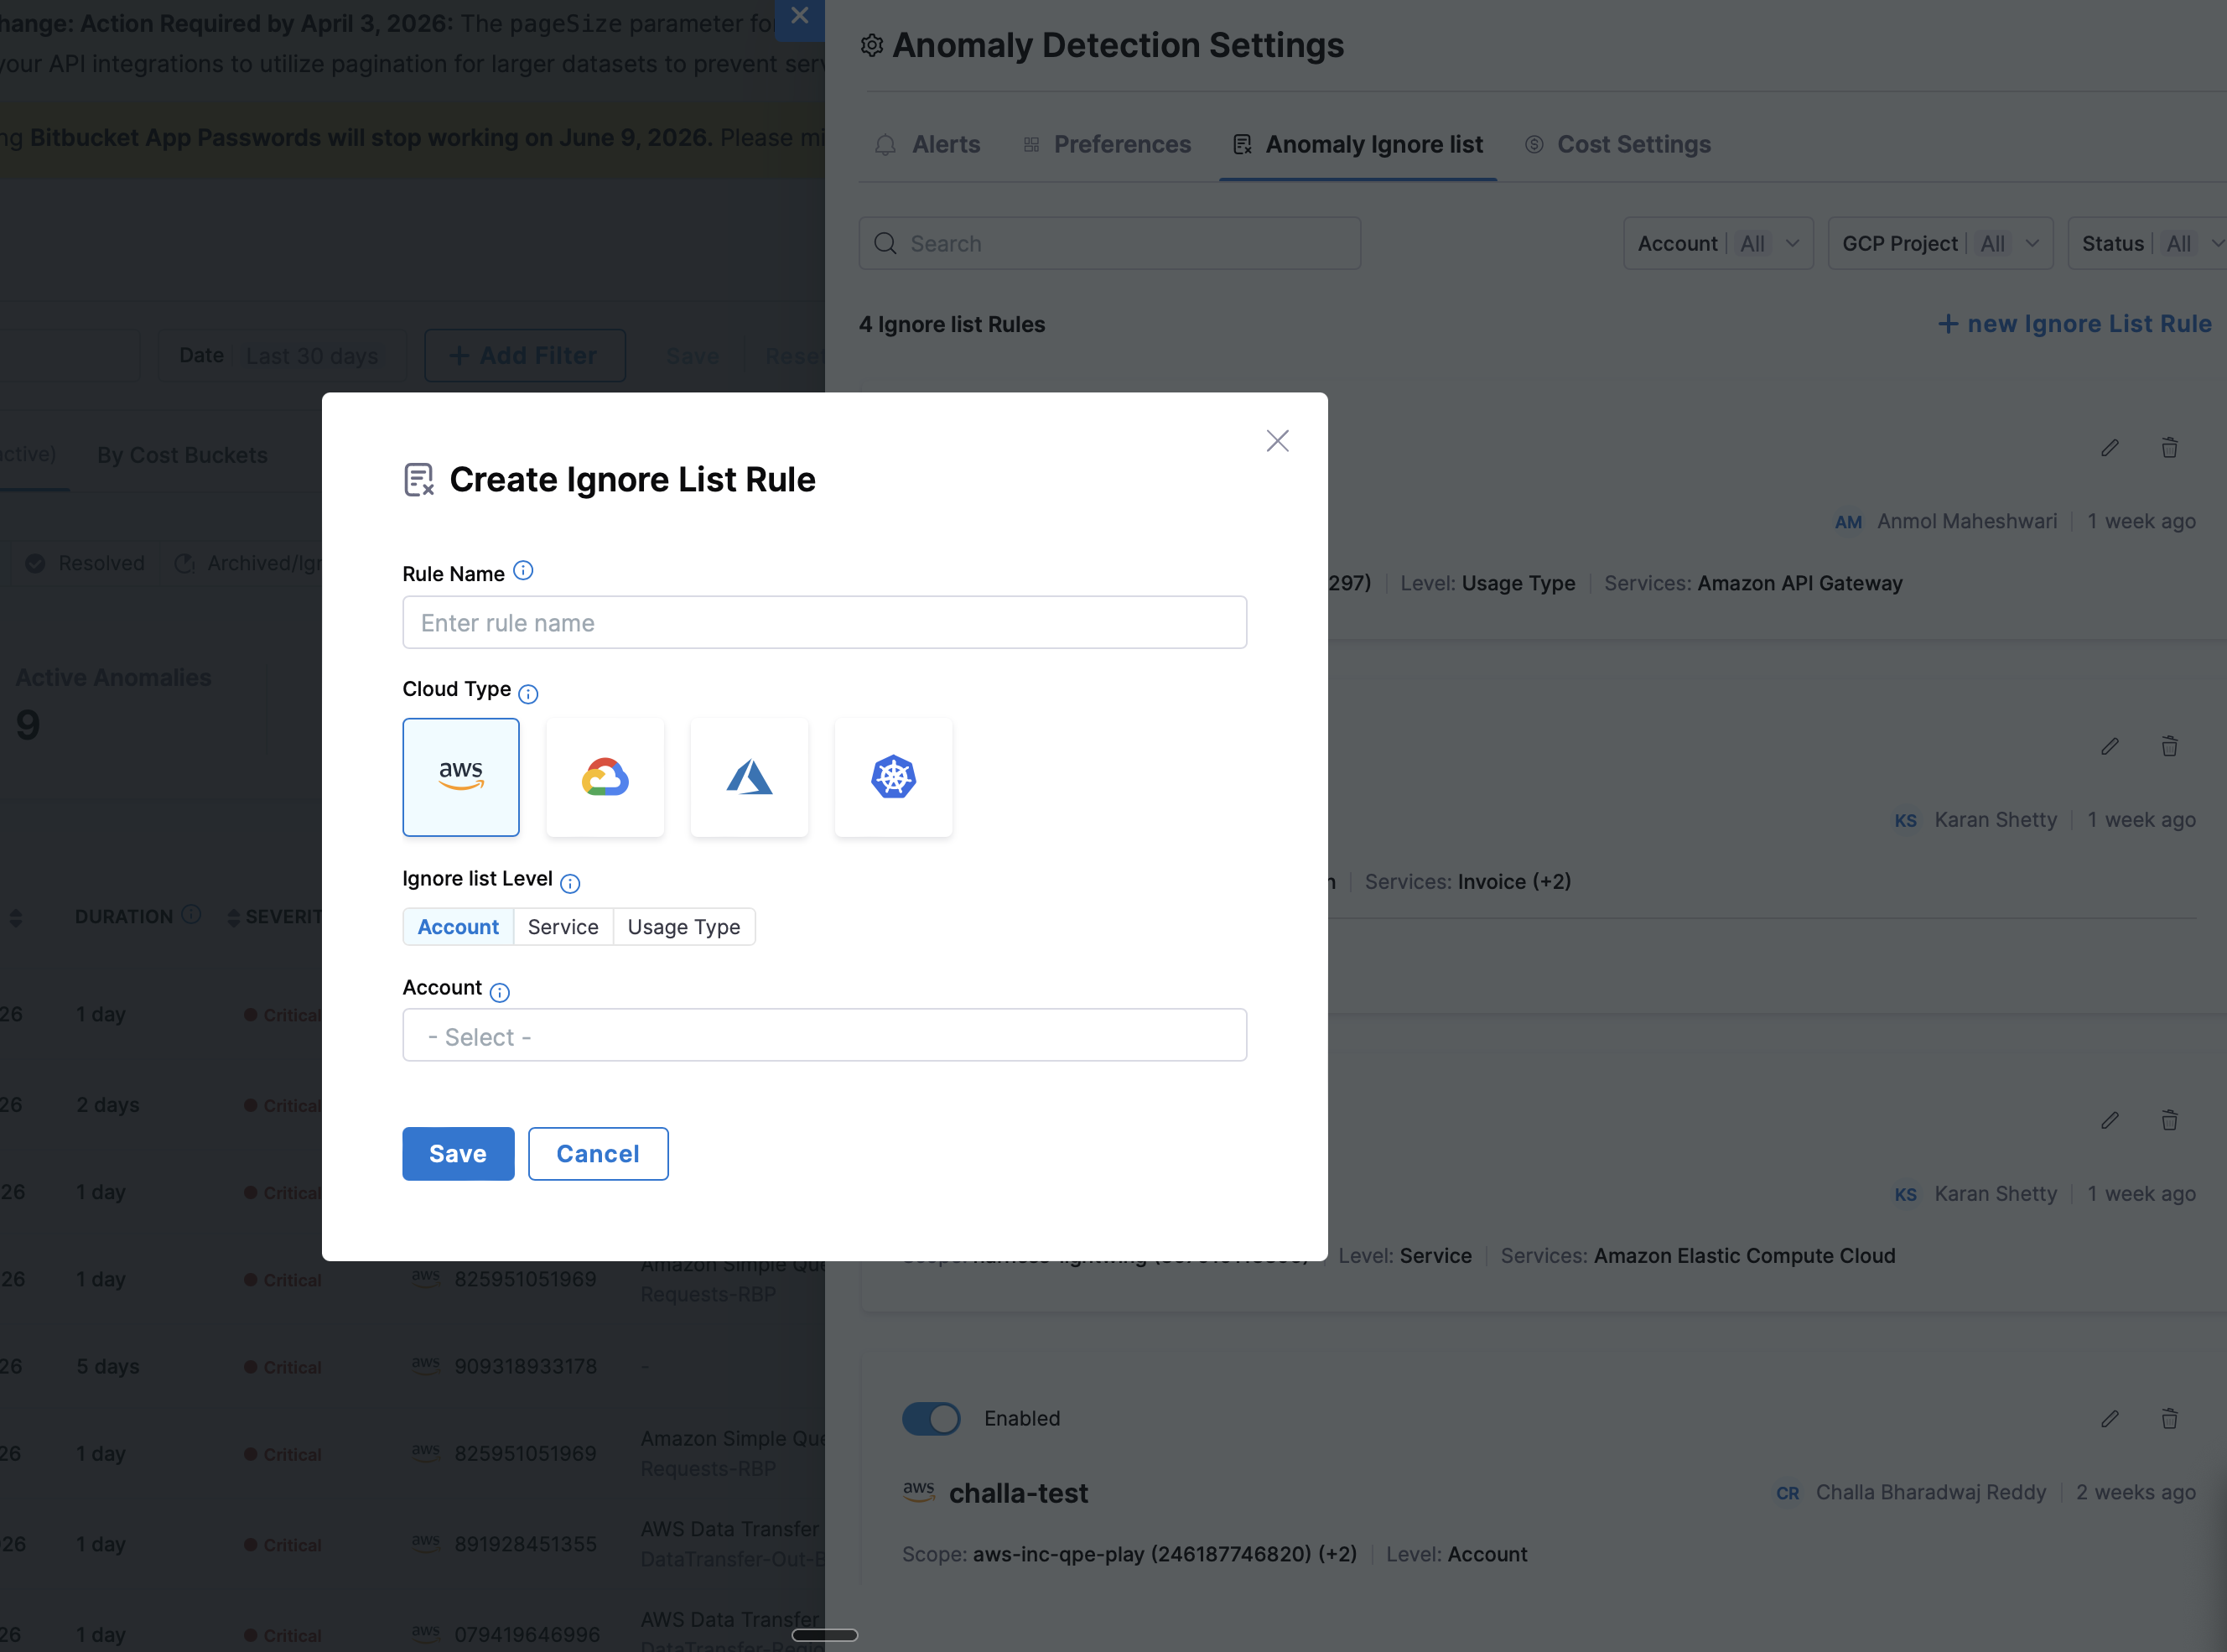Click Rule Name info icon
2227x1652 pixels.
tap(523, 571)
